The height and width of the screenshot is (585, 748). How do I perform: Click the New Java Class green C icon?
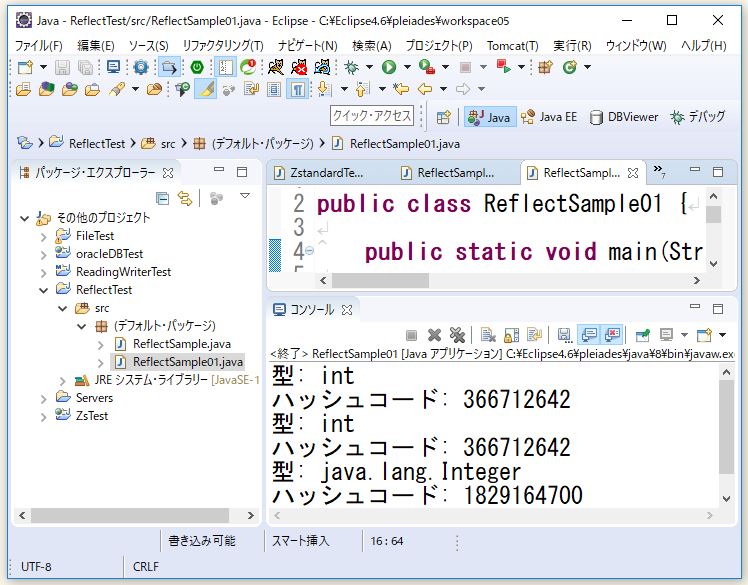pyautogui.click(x=570, y=67)
